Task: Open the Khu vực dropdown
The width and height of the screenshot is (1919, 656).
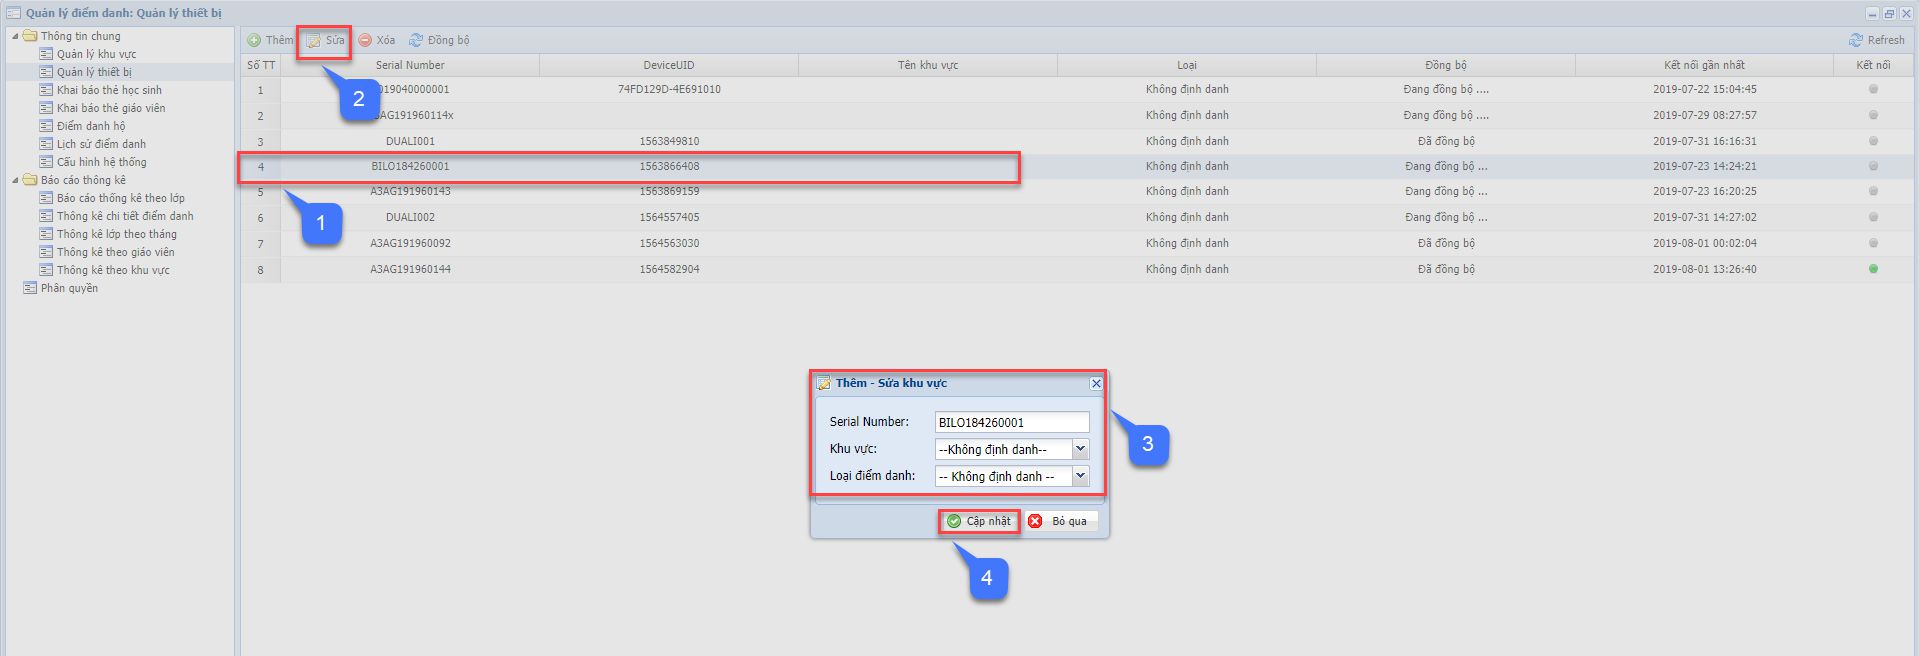Action: point(1080,449)
